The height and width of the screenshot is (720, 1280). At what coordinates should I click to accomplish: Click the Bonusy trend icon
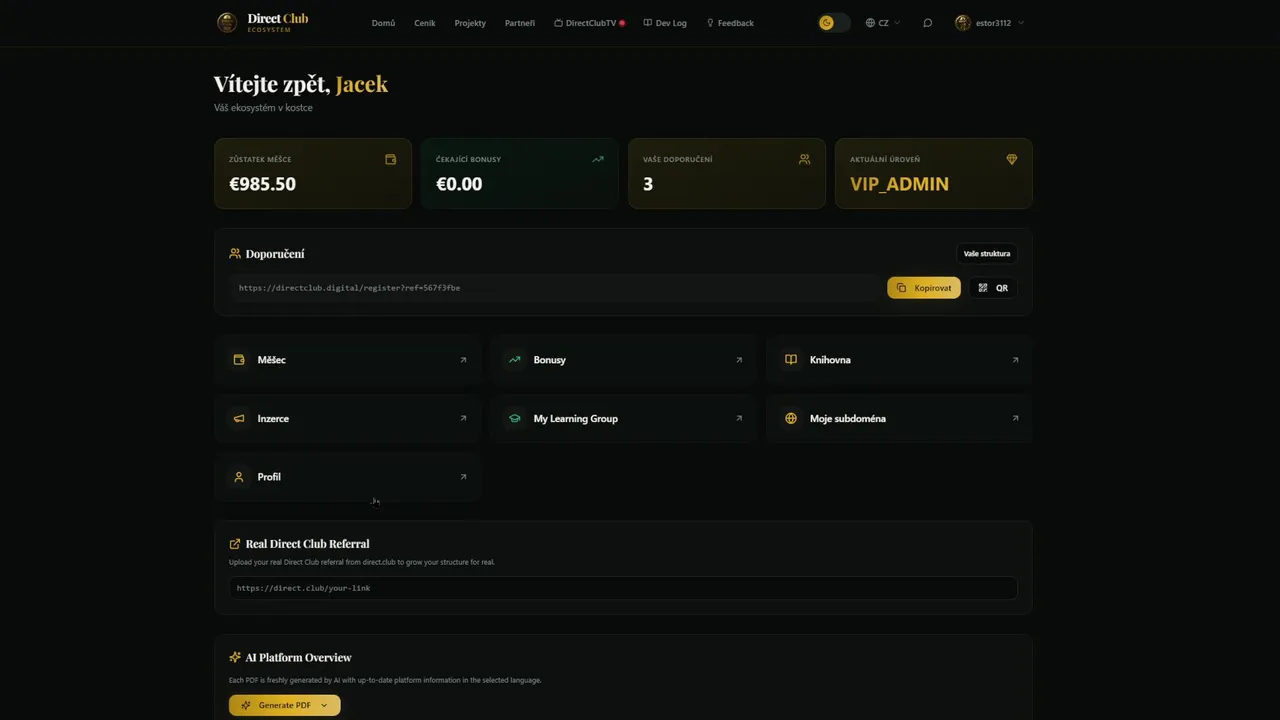point(515,360)
